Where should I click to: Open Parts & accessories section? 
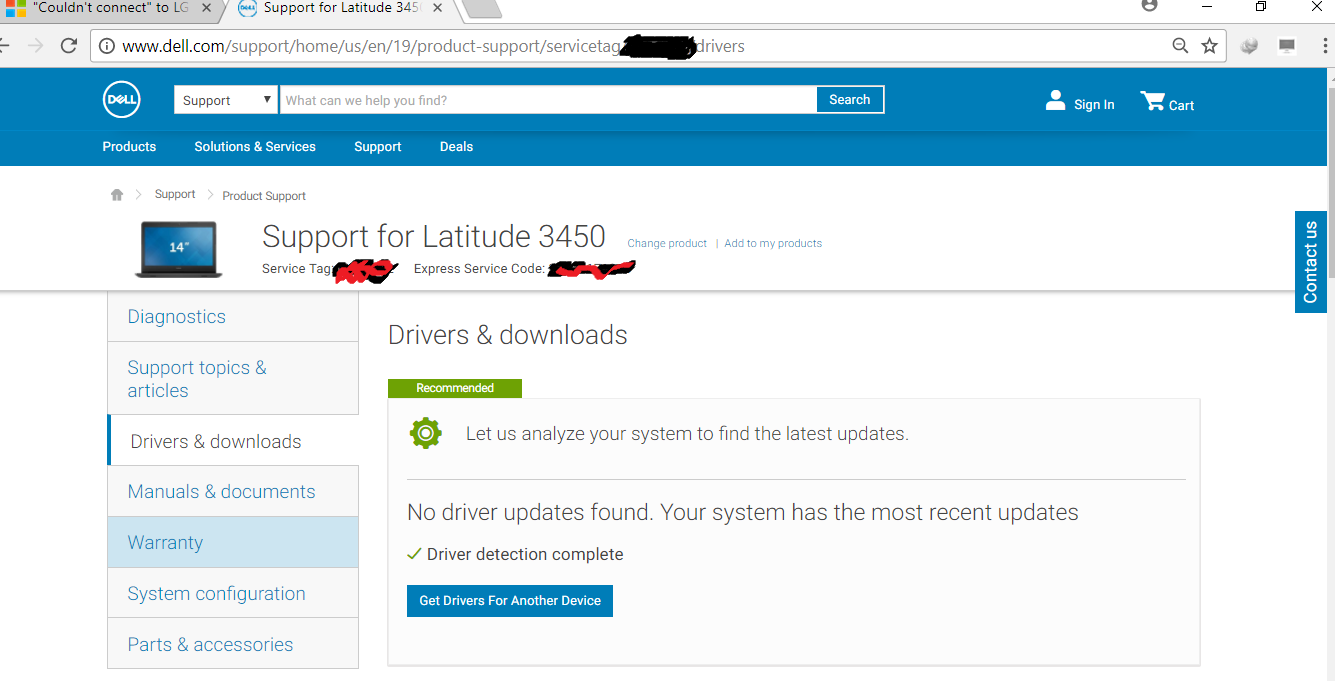coord(233,644)
